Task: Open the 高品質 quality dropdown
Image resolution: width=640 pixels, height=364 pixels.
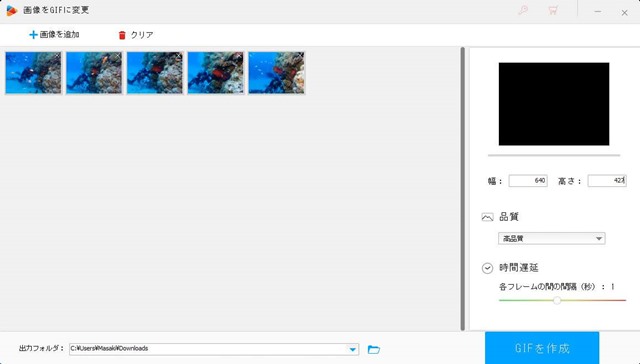Action: [551, 239]
